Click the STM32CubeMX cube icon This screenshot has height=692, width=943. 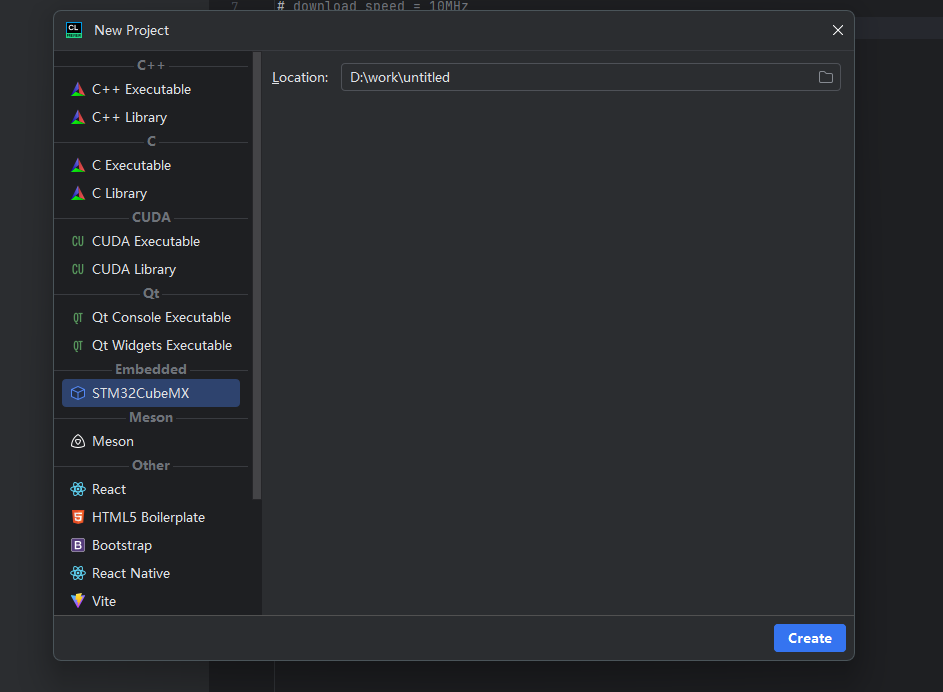click(78, 393)
